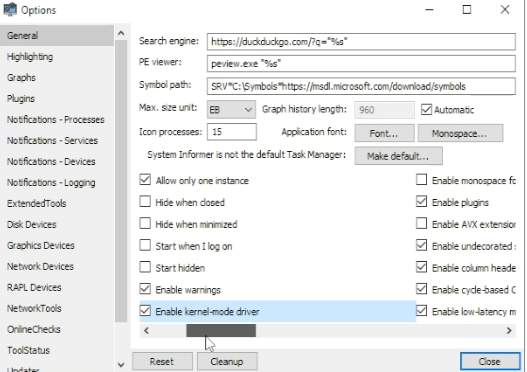Open the Max. size unit dropdown

click(x=231, y=110)
